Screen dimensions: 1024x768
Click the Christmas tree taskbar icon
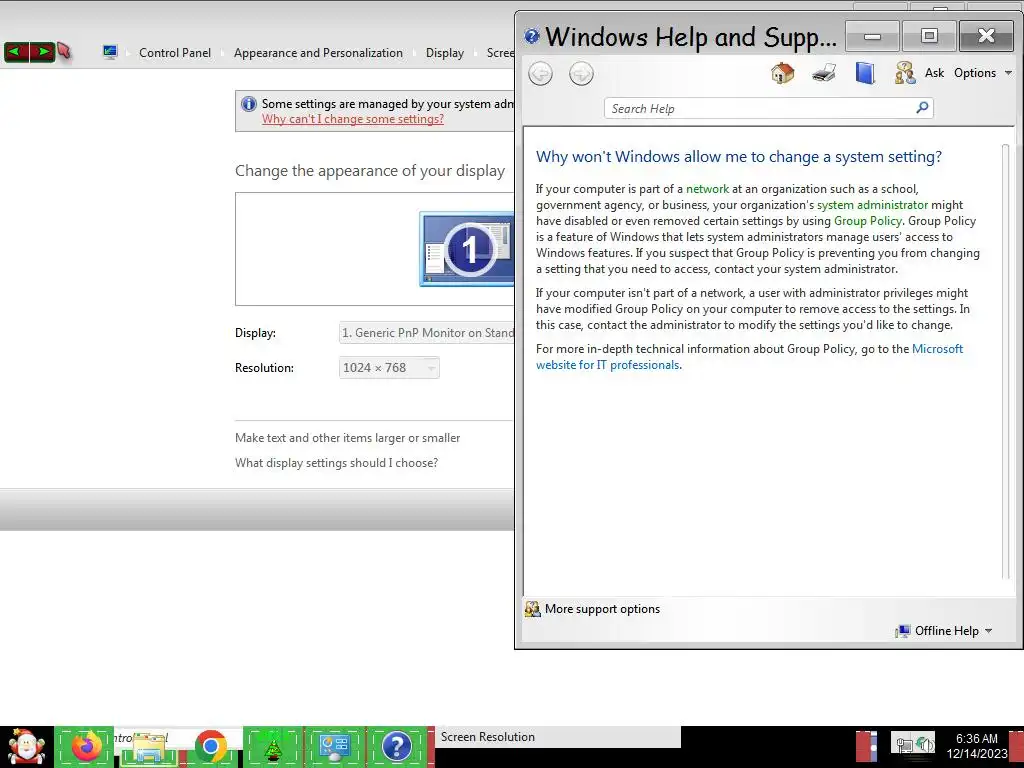click(273, 747)
